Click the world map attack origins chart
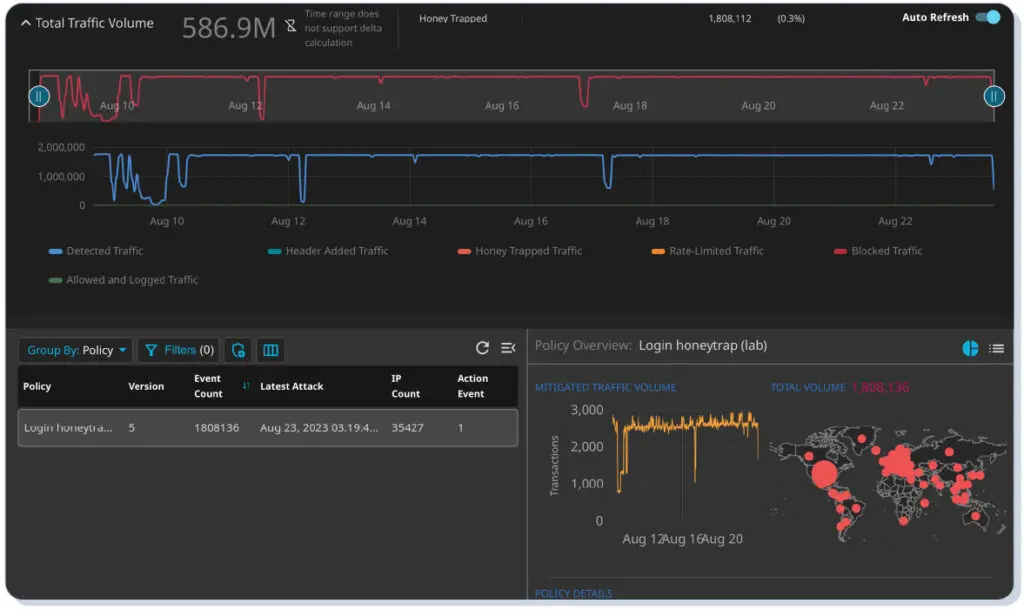Screen dimensions: 1024x610 pyautogui.click(x=888, y=483)
